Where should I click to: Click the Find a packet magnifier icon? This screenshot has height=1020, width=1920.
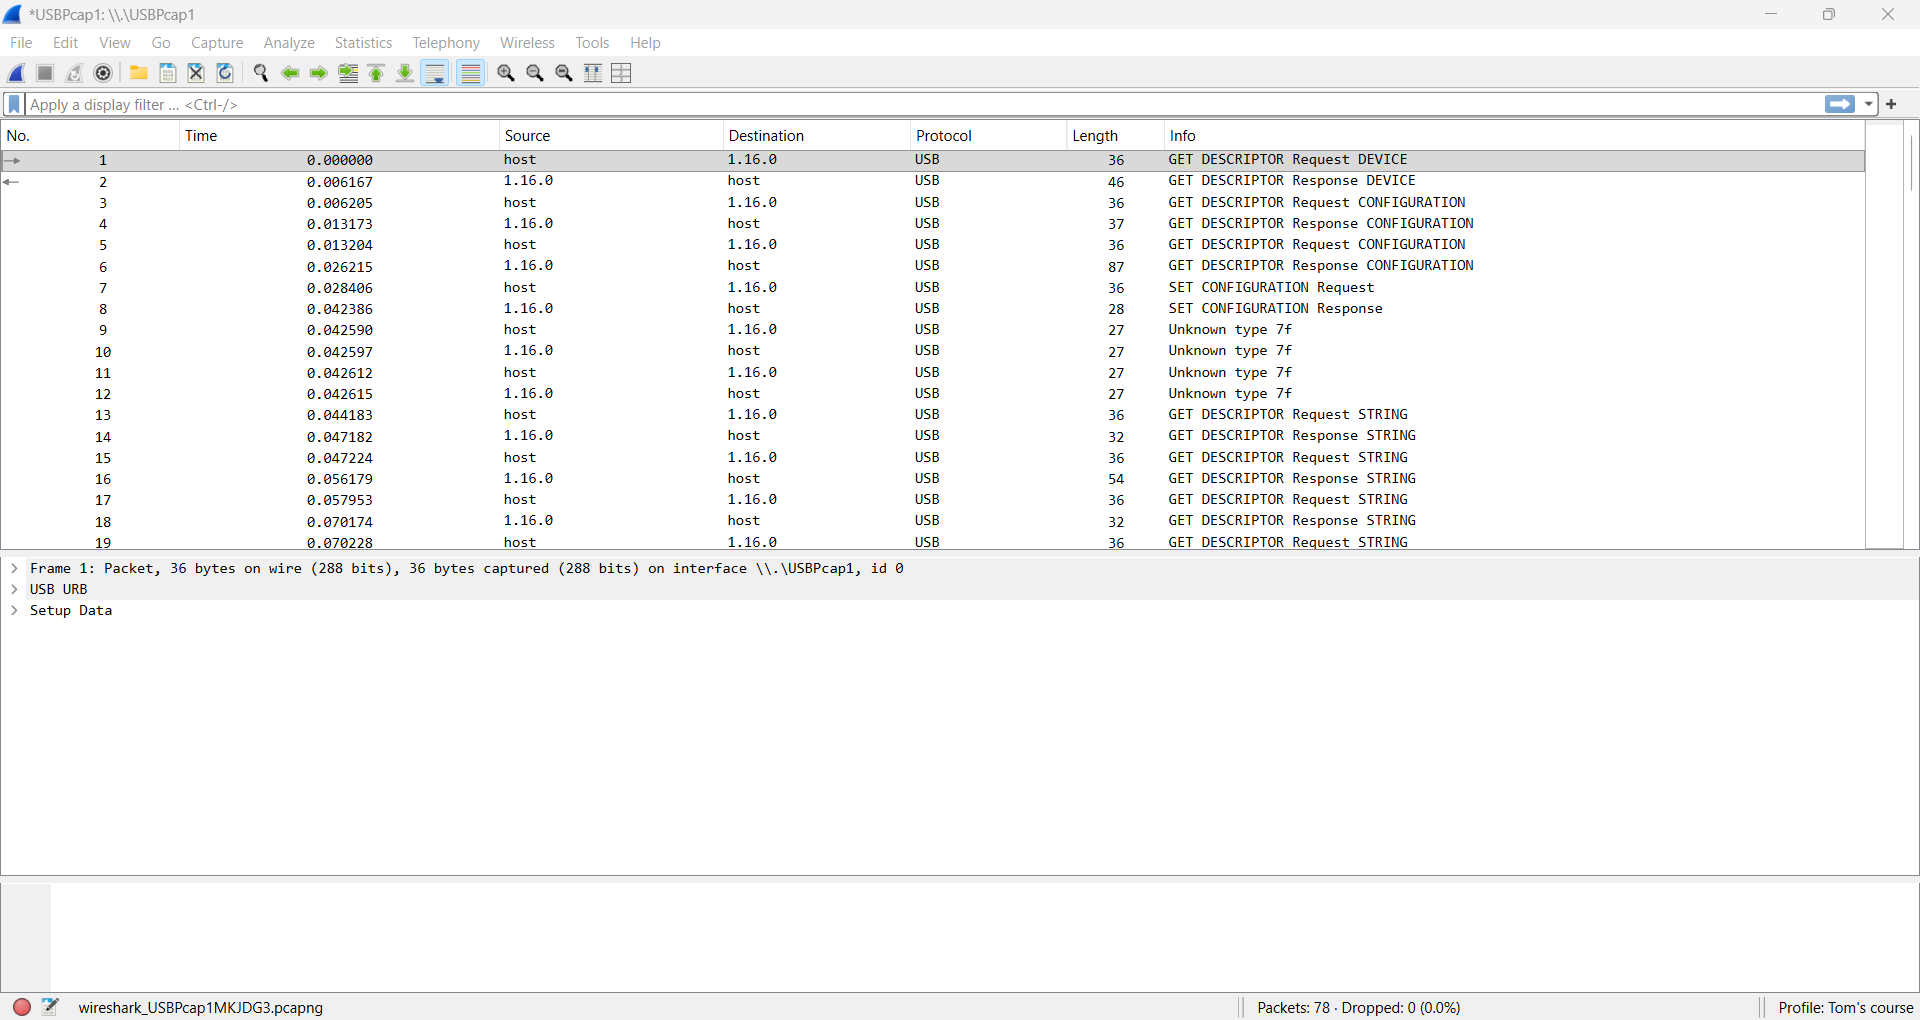tap(261, 73)
